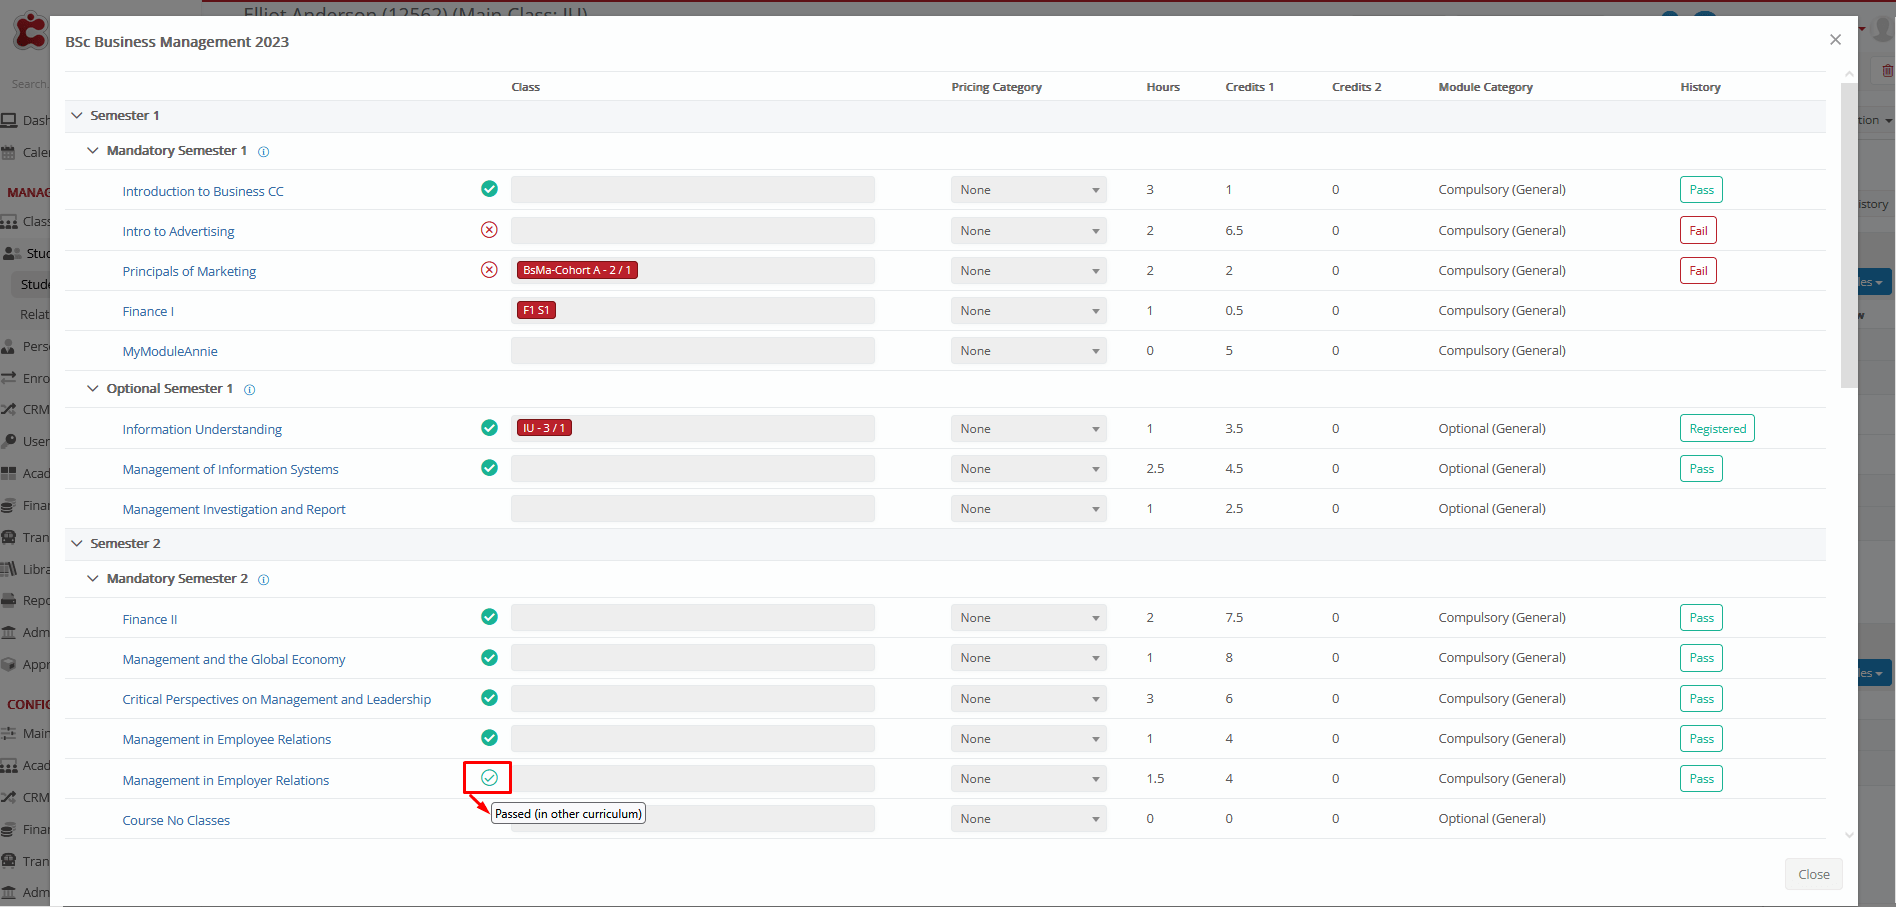The width and height of the screenshot is (1896, 907).
Task: Close the dialog with the X icon
Action: [x=1835, y=40]
